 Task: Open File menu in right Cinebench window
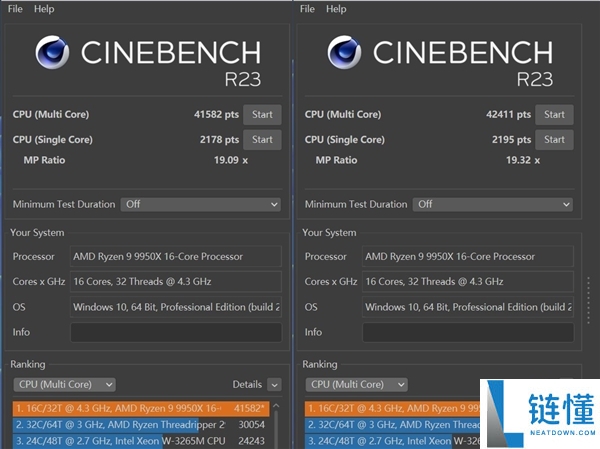click(x=307, y=8)
